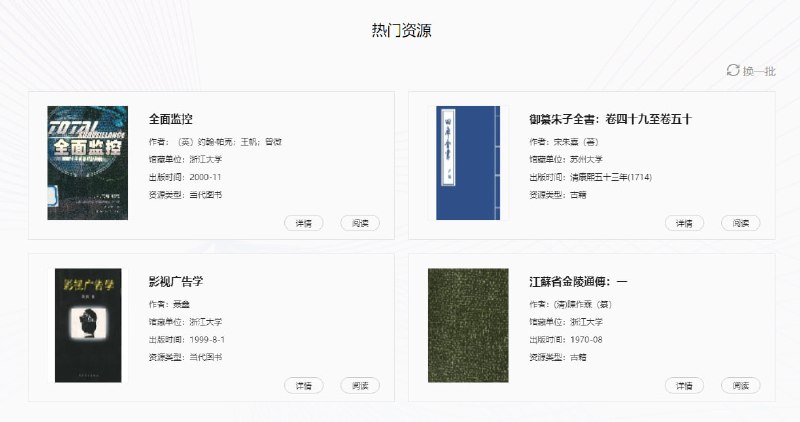Open the 影视广告学 title link
Screen dimensions: 800x422
tap(176, 281)
